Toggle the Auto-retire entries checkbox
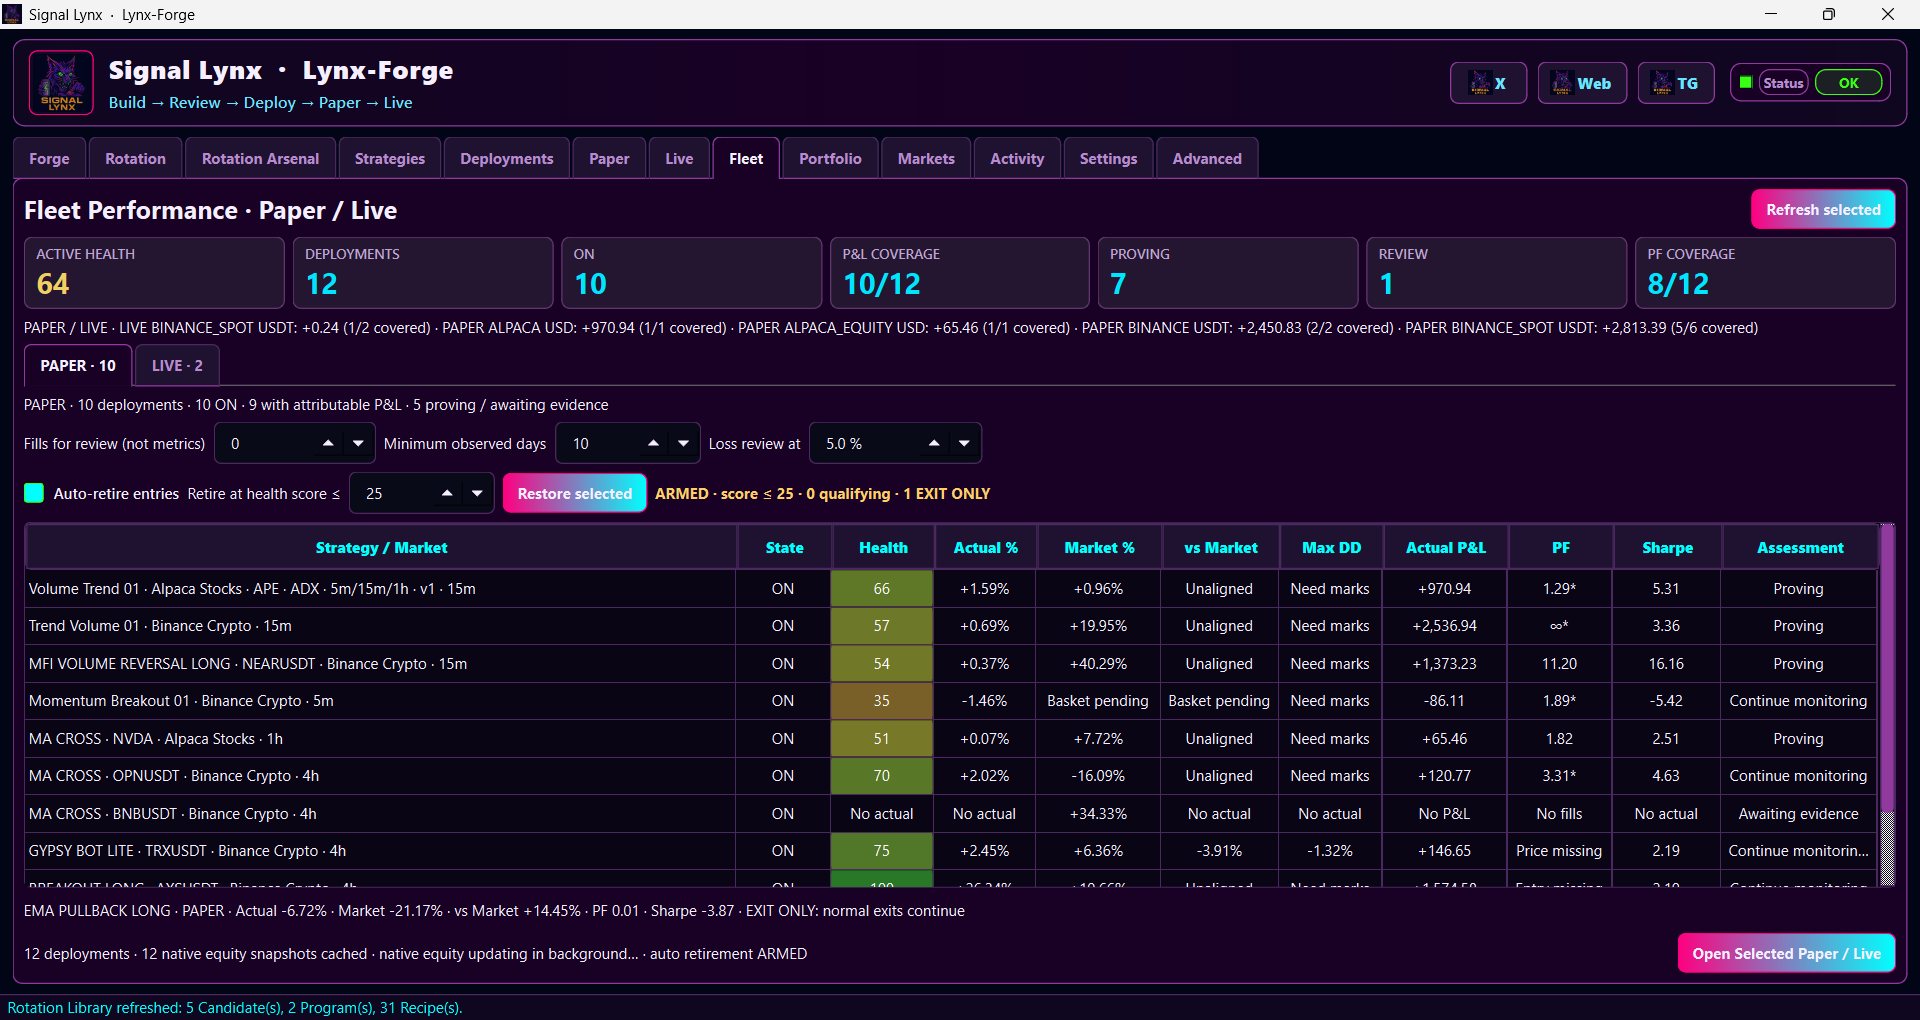The height and width of the screenshot is (1020, 1920). point(34,493)
